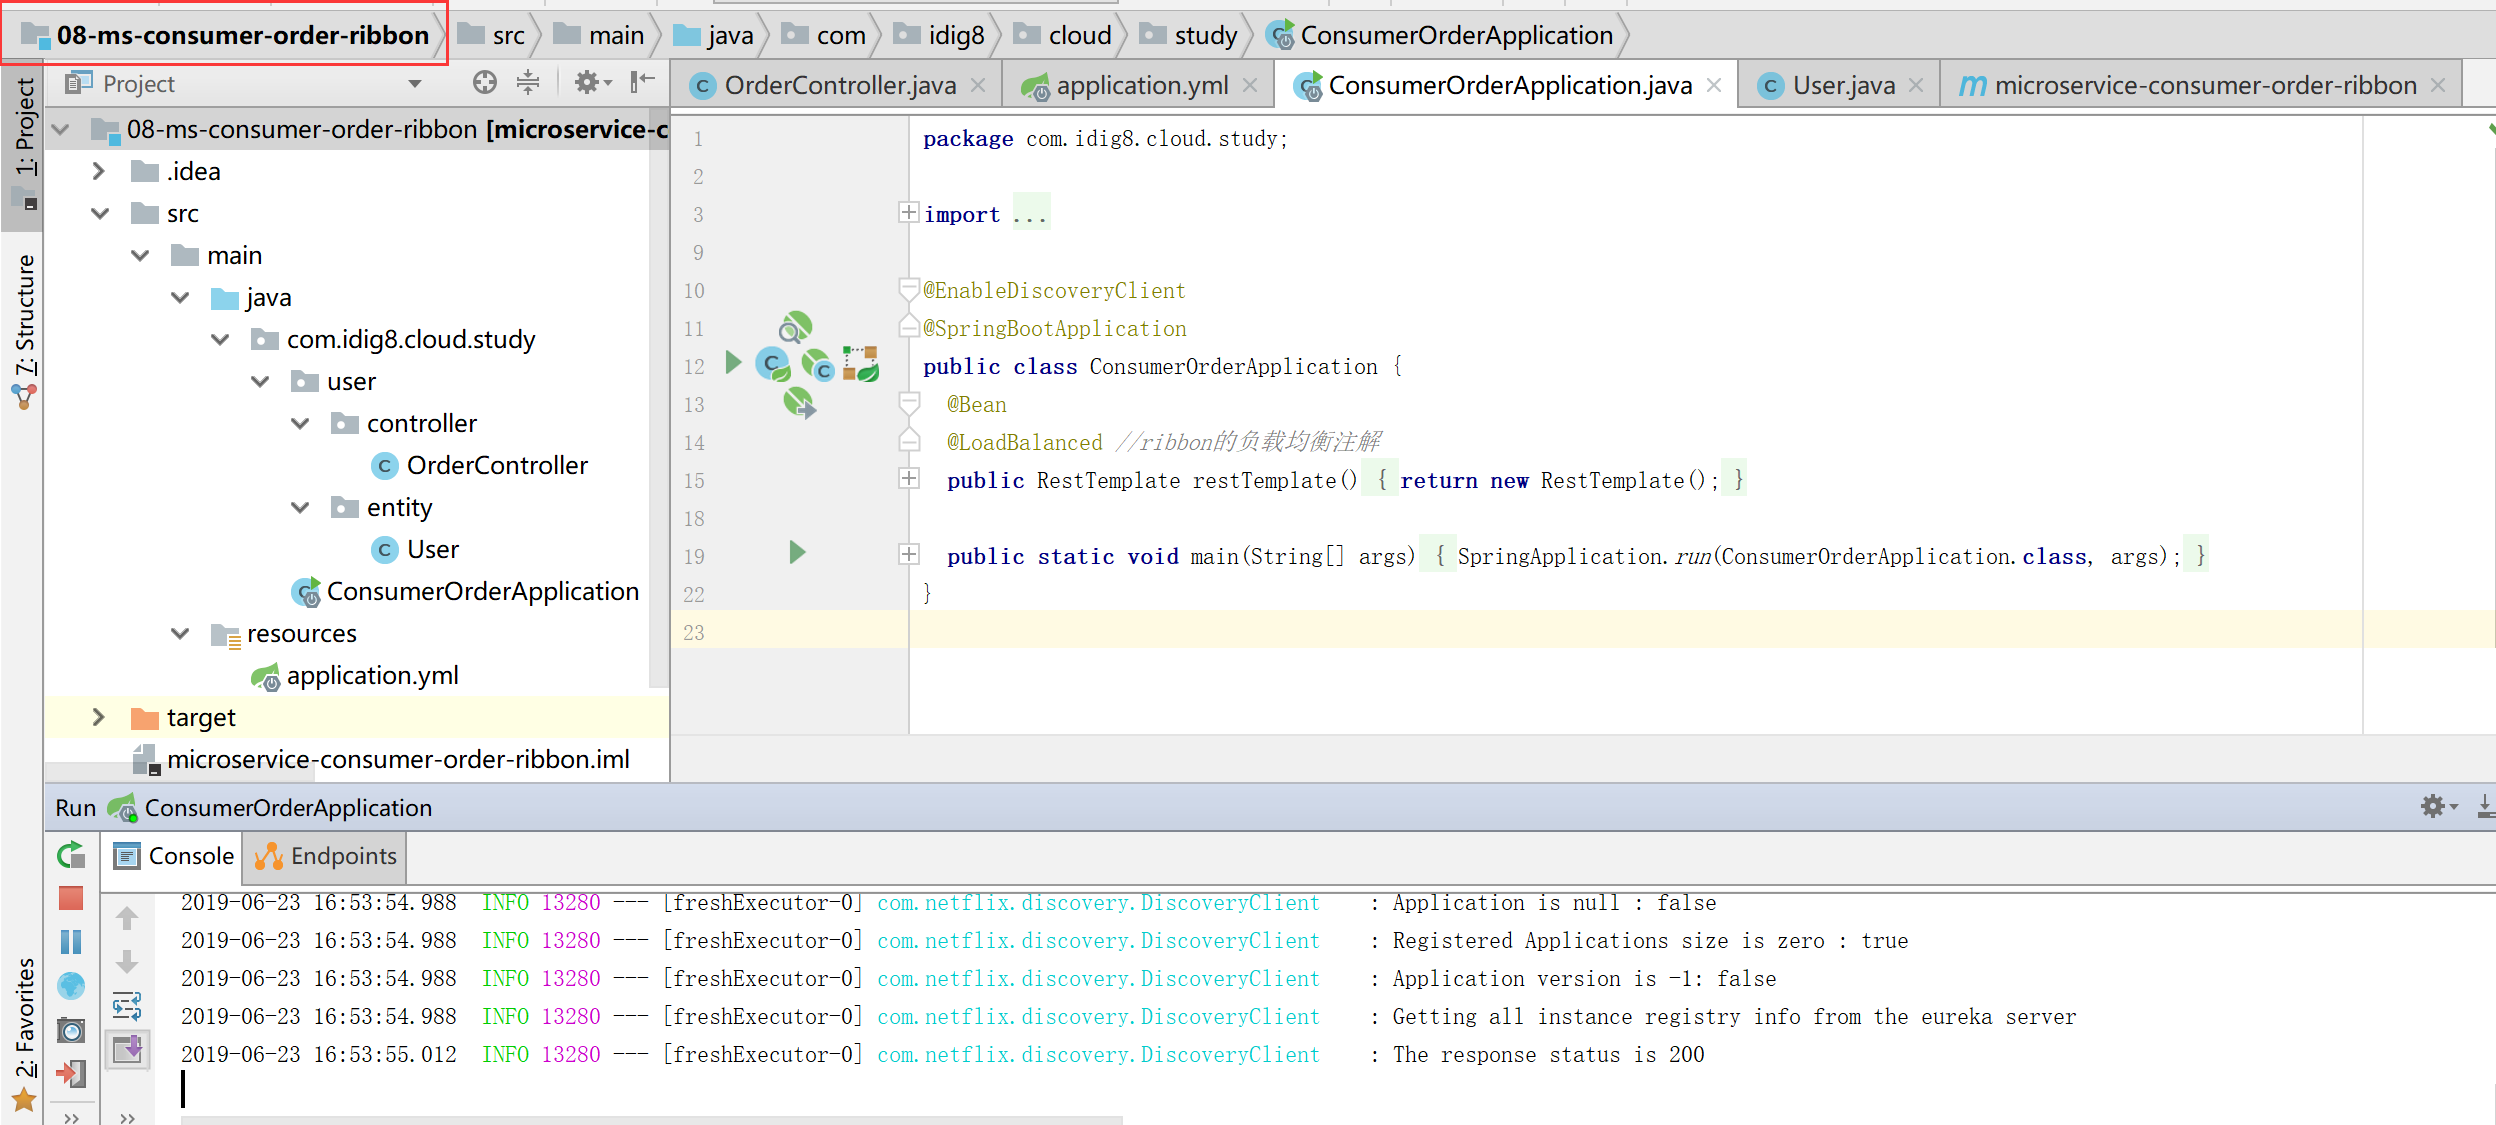Click run gutter arrow beside main method

(x=797, y=553)
